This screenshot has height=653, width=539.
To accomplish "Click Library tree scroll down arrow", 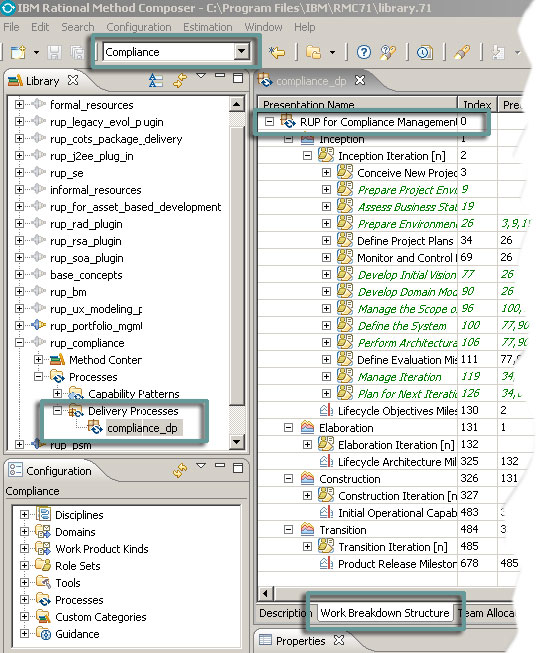I will tap(237, 442).
